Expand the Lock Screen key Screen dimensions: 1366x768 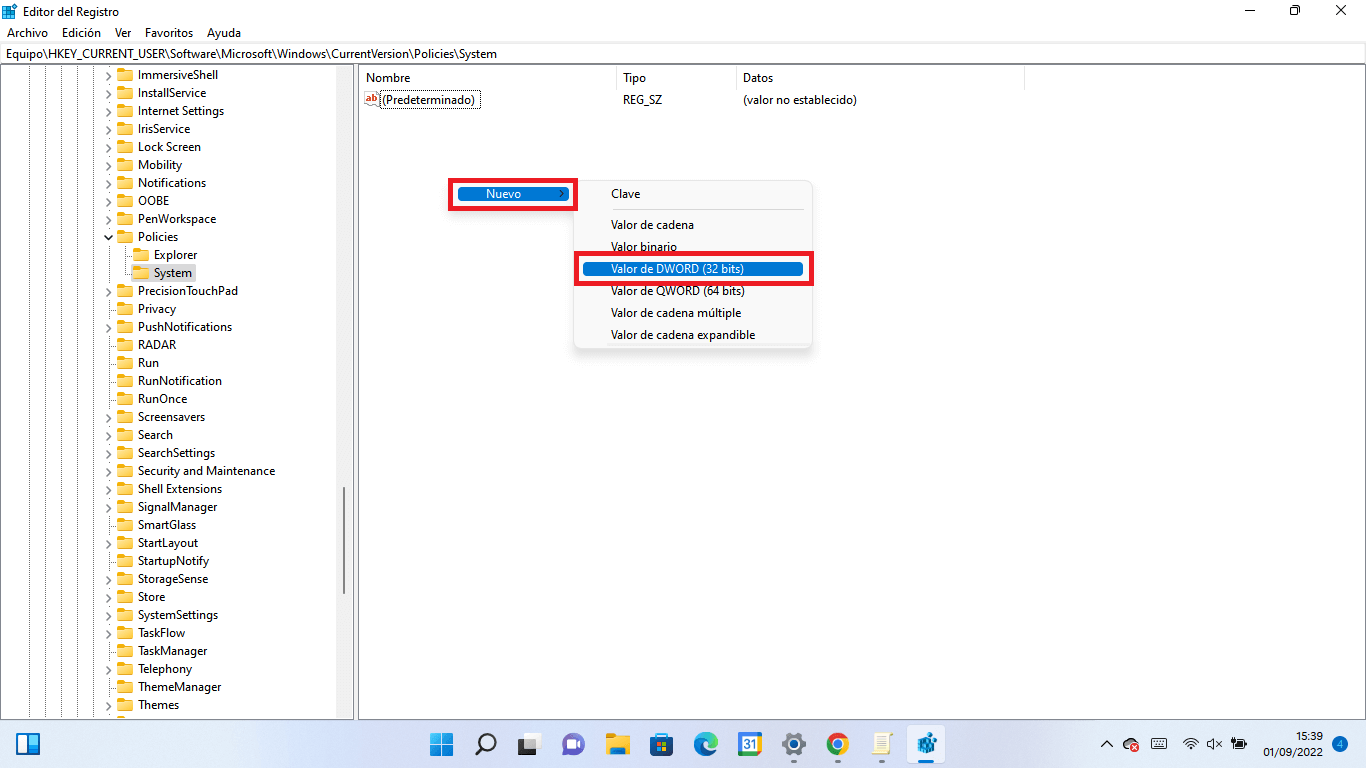click(x=109, y=147)
